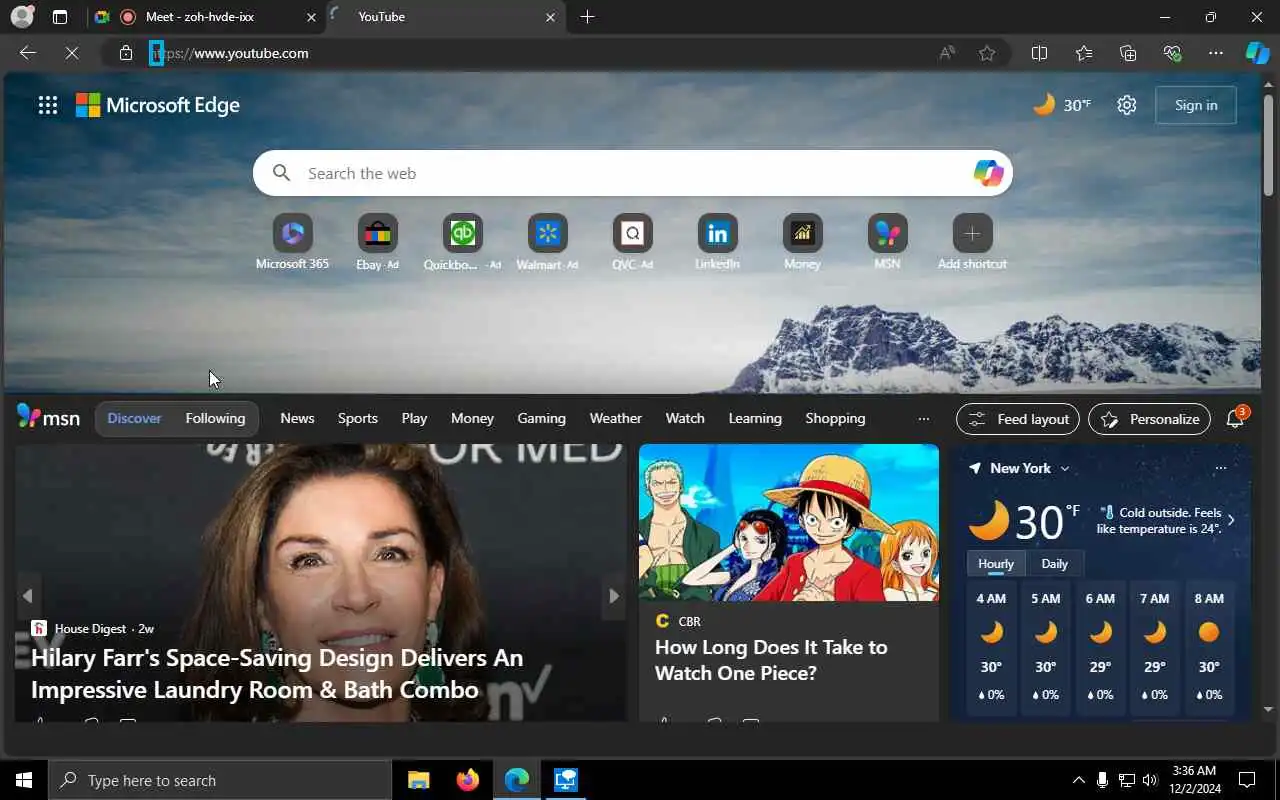The height and width of the screenshot is (800, 1280).
Task: Open msn notifications bell
Action: click(1235, 419)
